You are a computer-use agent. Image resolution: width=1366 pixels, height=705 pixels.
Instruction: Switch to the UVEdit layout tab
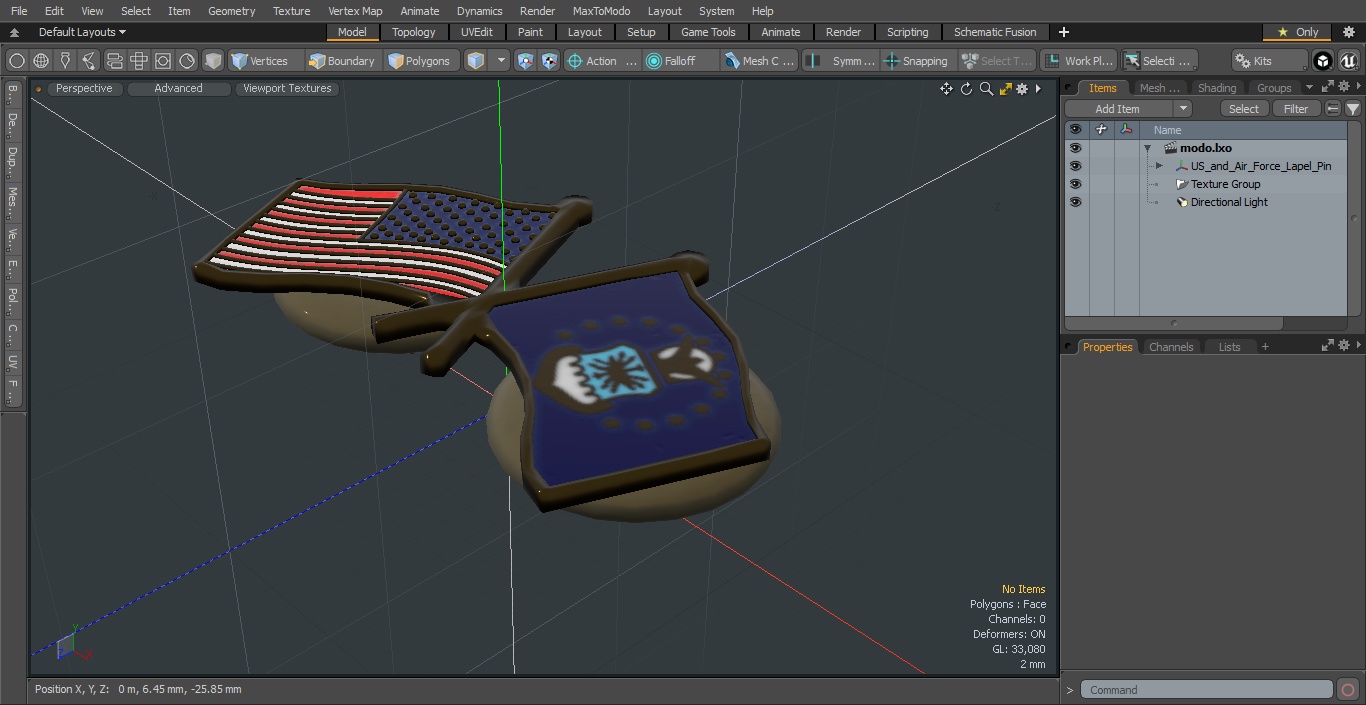(477, 32)
